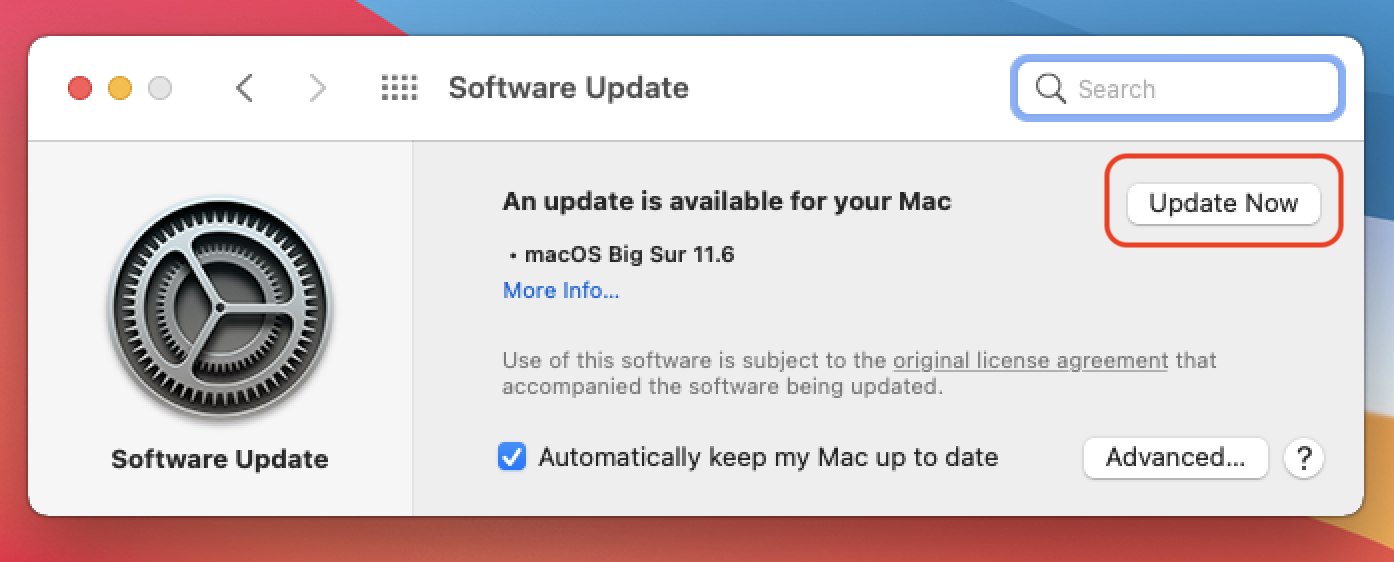
Task: Click the Software Update label below gear
Action: click(220, 460)
